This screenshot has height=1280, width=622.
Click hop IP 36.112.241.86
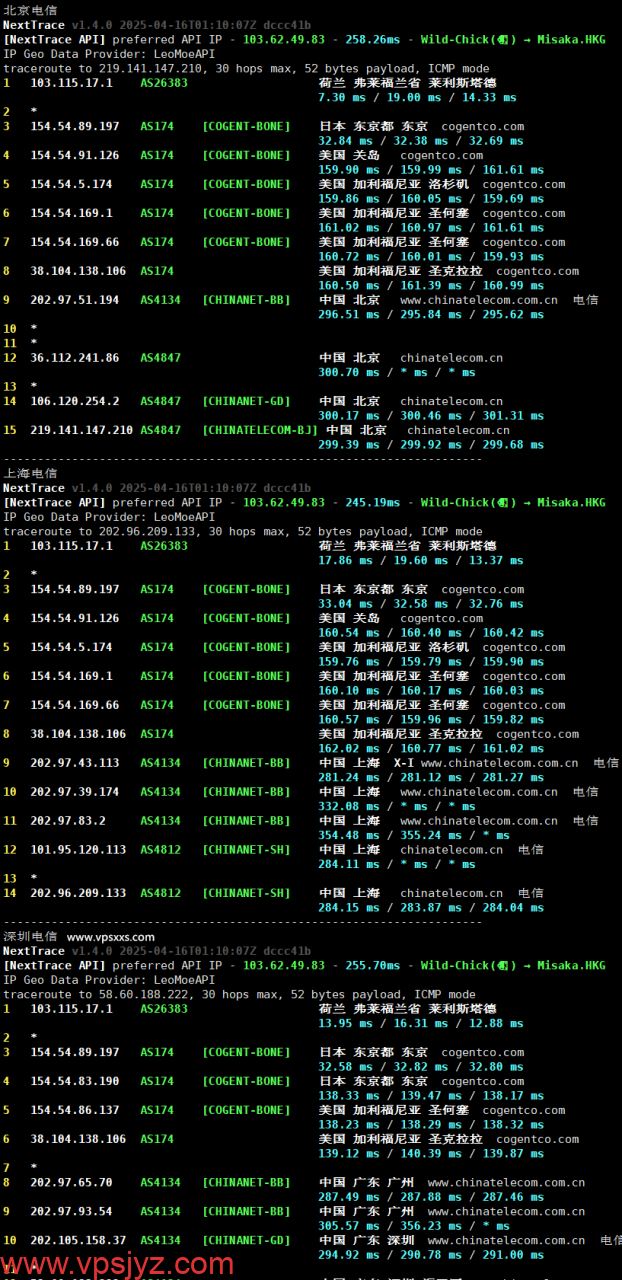click(x=74, y=358)
